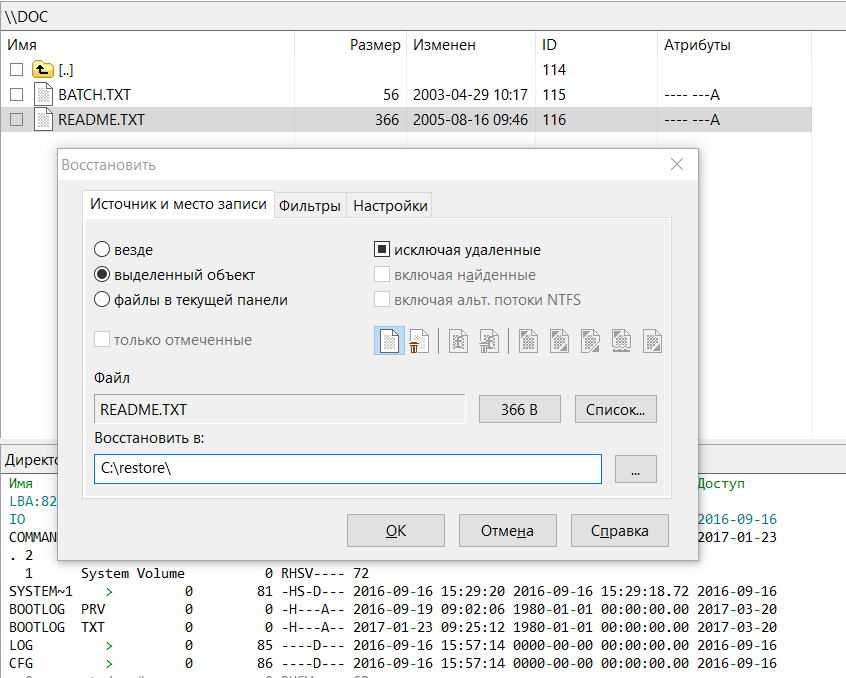
Task: Close the Восстановить dialog with X
Action: (677, 165)
